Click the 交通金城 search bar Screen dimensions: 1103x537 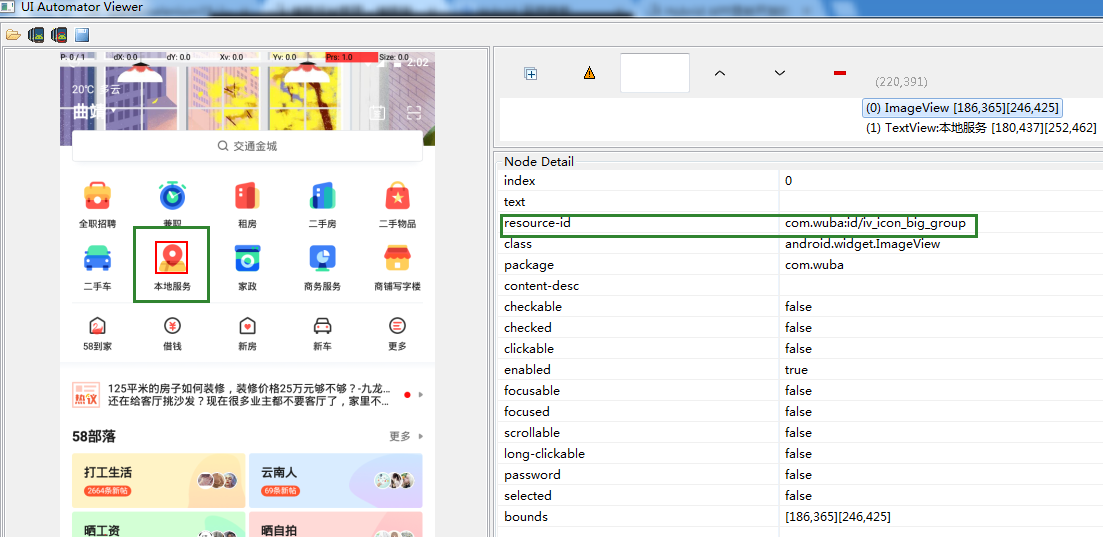248,146
